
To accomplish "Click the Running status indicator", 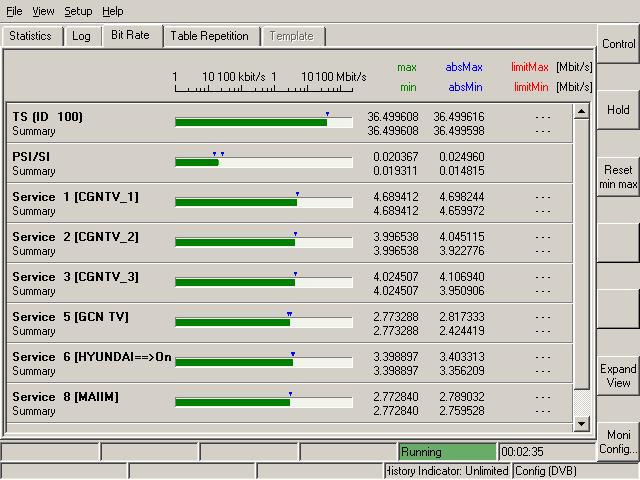I will 447,452.
